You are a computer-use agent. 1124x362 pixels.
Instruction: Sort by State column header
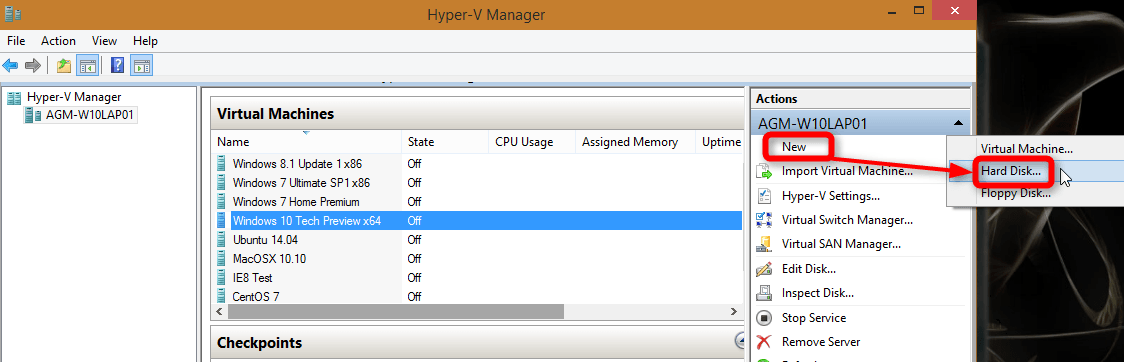pyautogui.click(x=445, y=142)
